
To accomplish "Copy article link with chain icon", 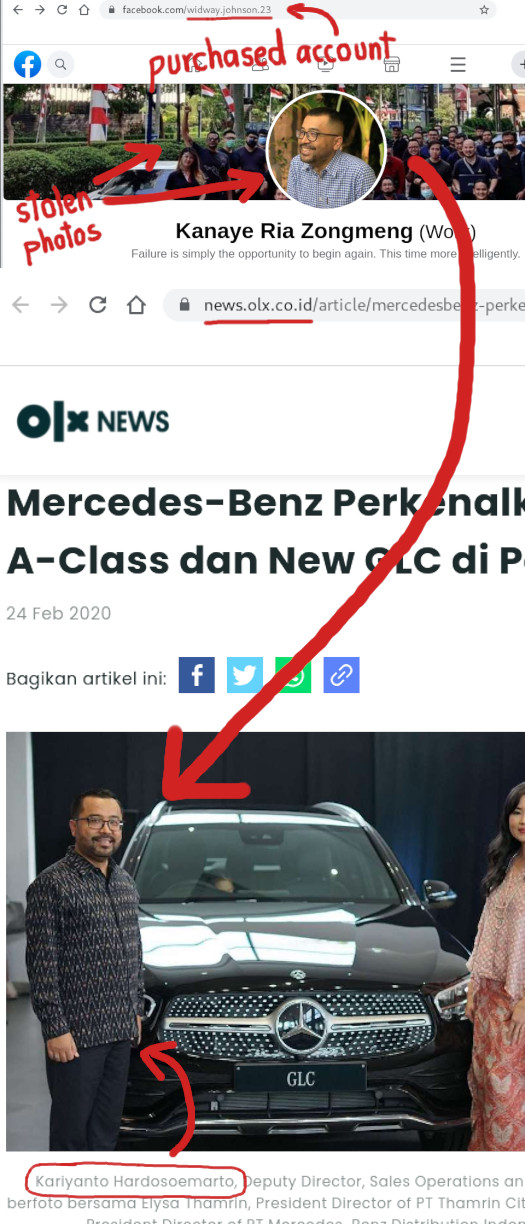I will (341, 675).
